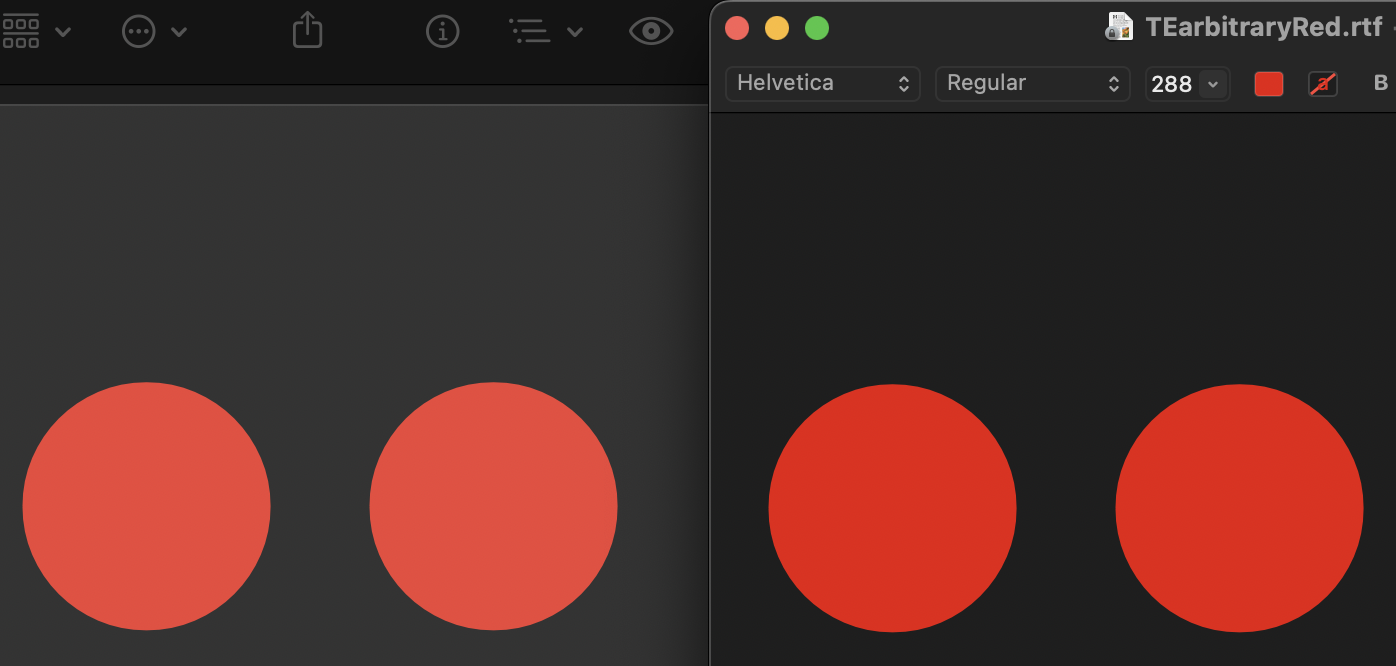Toggle Bold formatting with the B button
Viewport: 1396px width, 666px height.
click(x=1381, y=84)
